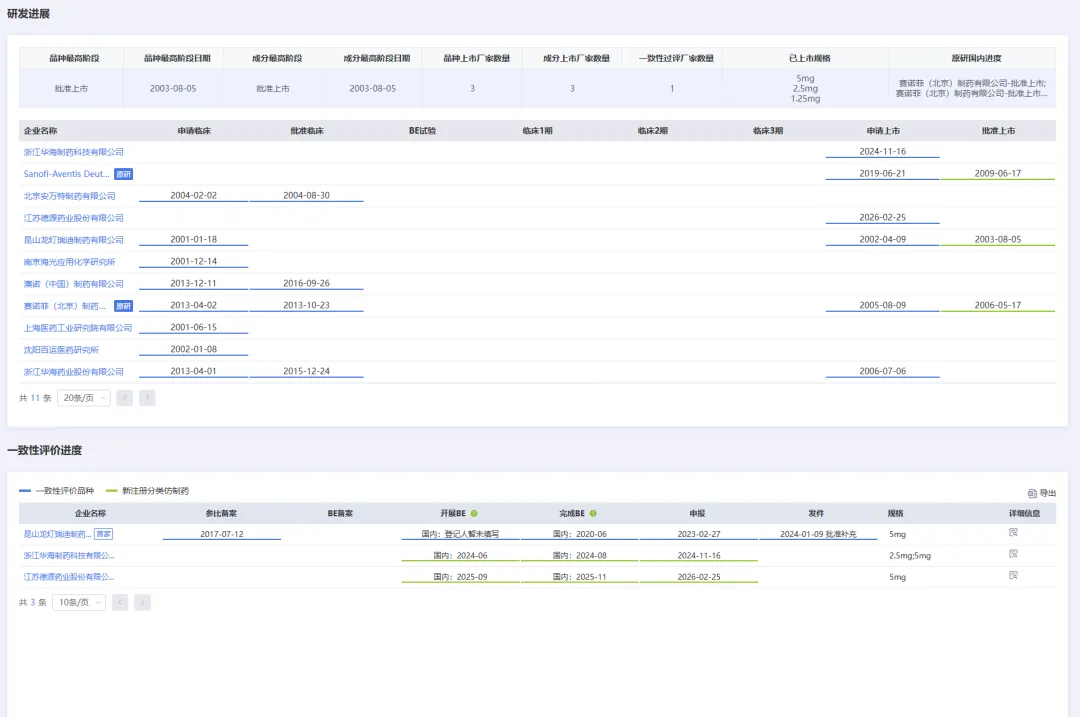This screenshot has height=717, width=1080.
Task: Open 浙江华海制药科技有限公司 in the progress table
Action: pos(74,152)
